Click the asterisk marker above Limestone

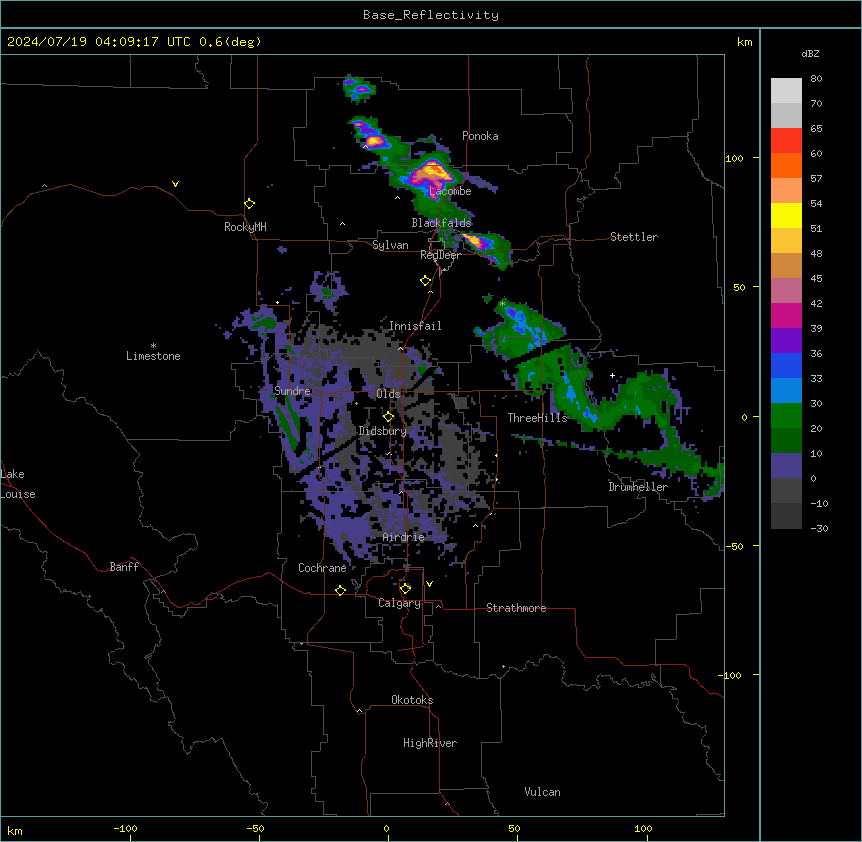tap(153, 346)
